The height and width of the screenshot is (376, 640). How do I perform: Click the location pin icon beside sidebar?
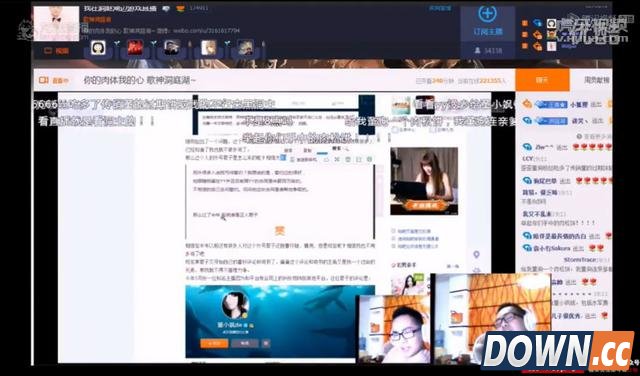pyautogui.click(x=476, y=255)
